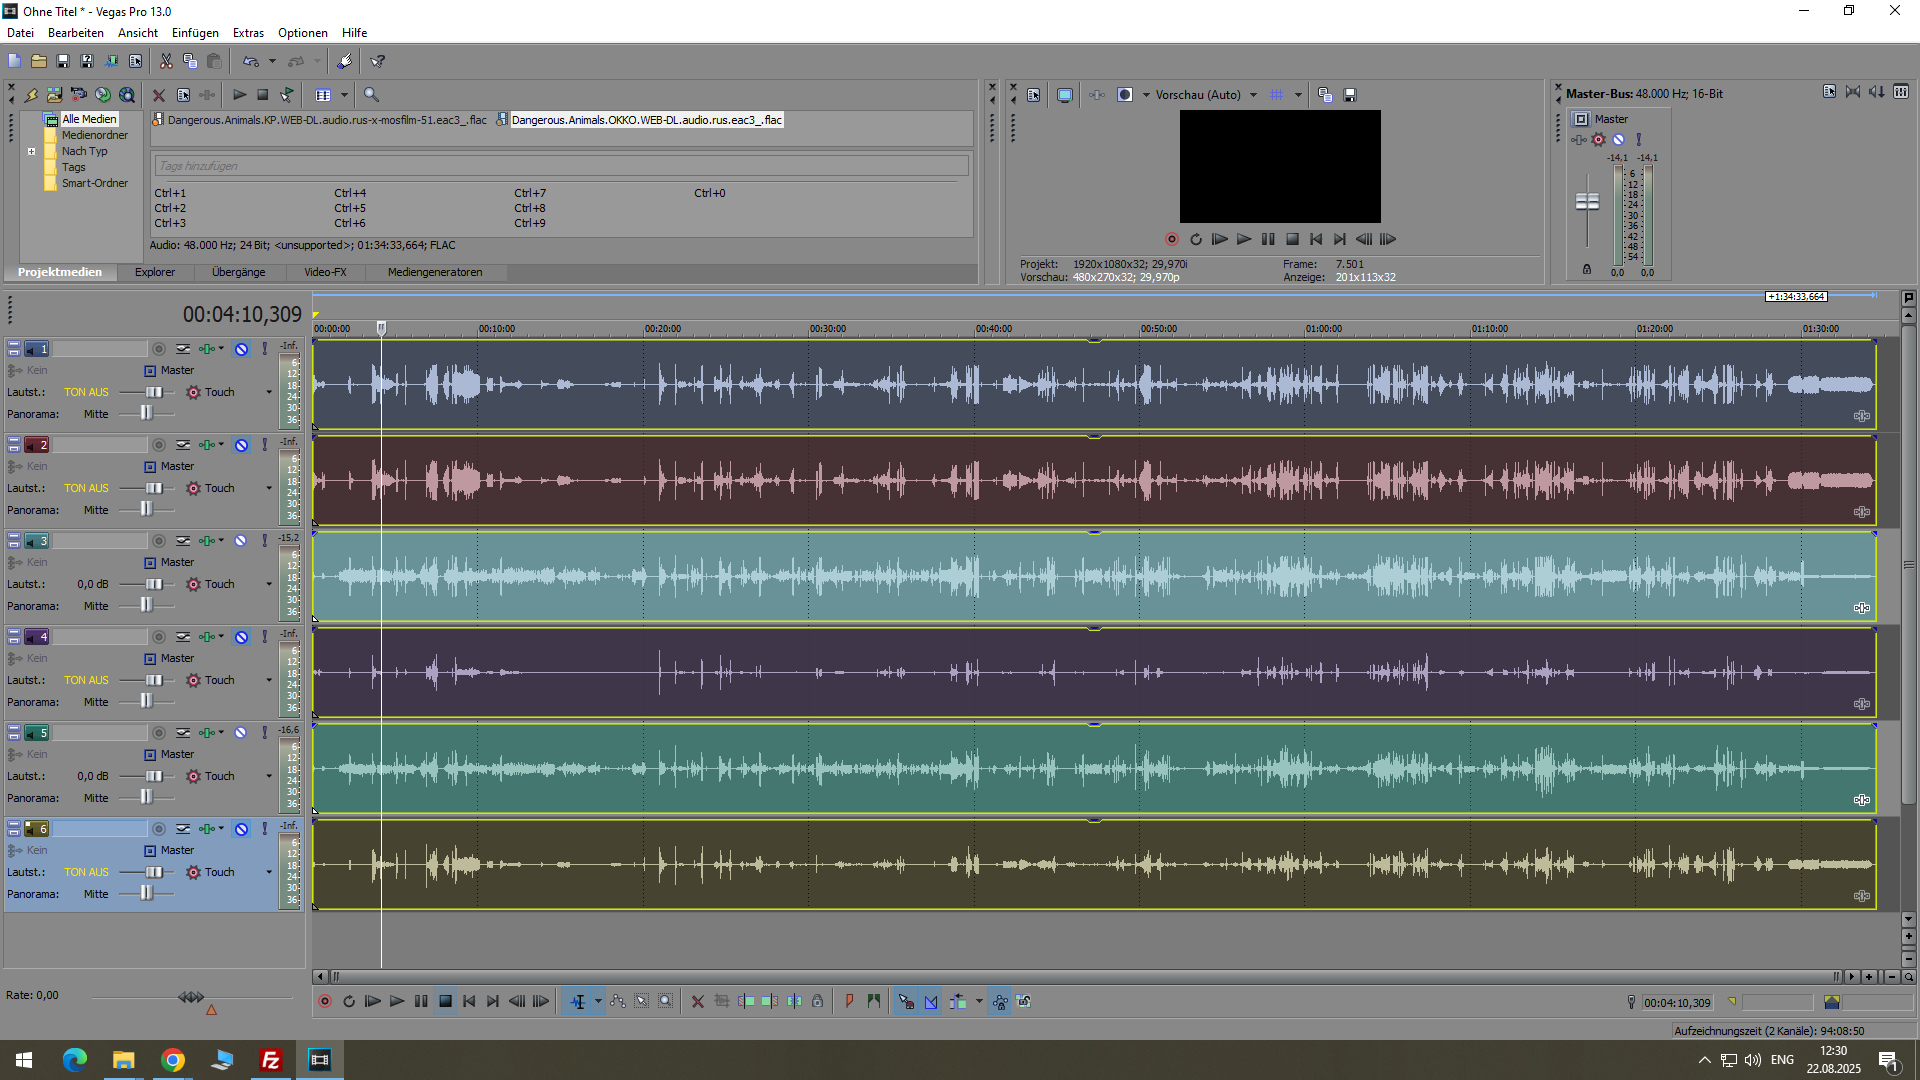Switch to the Übergänge tab
Image resolution: width=1920 pixels, height=1080 pixels.
coord(238,272)
